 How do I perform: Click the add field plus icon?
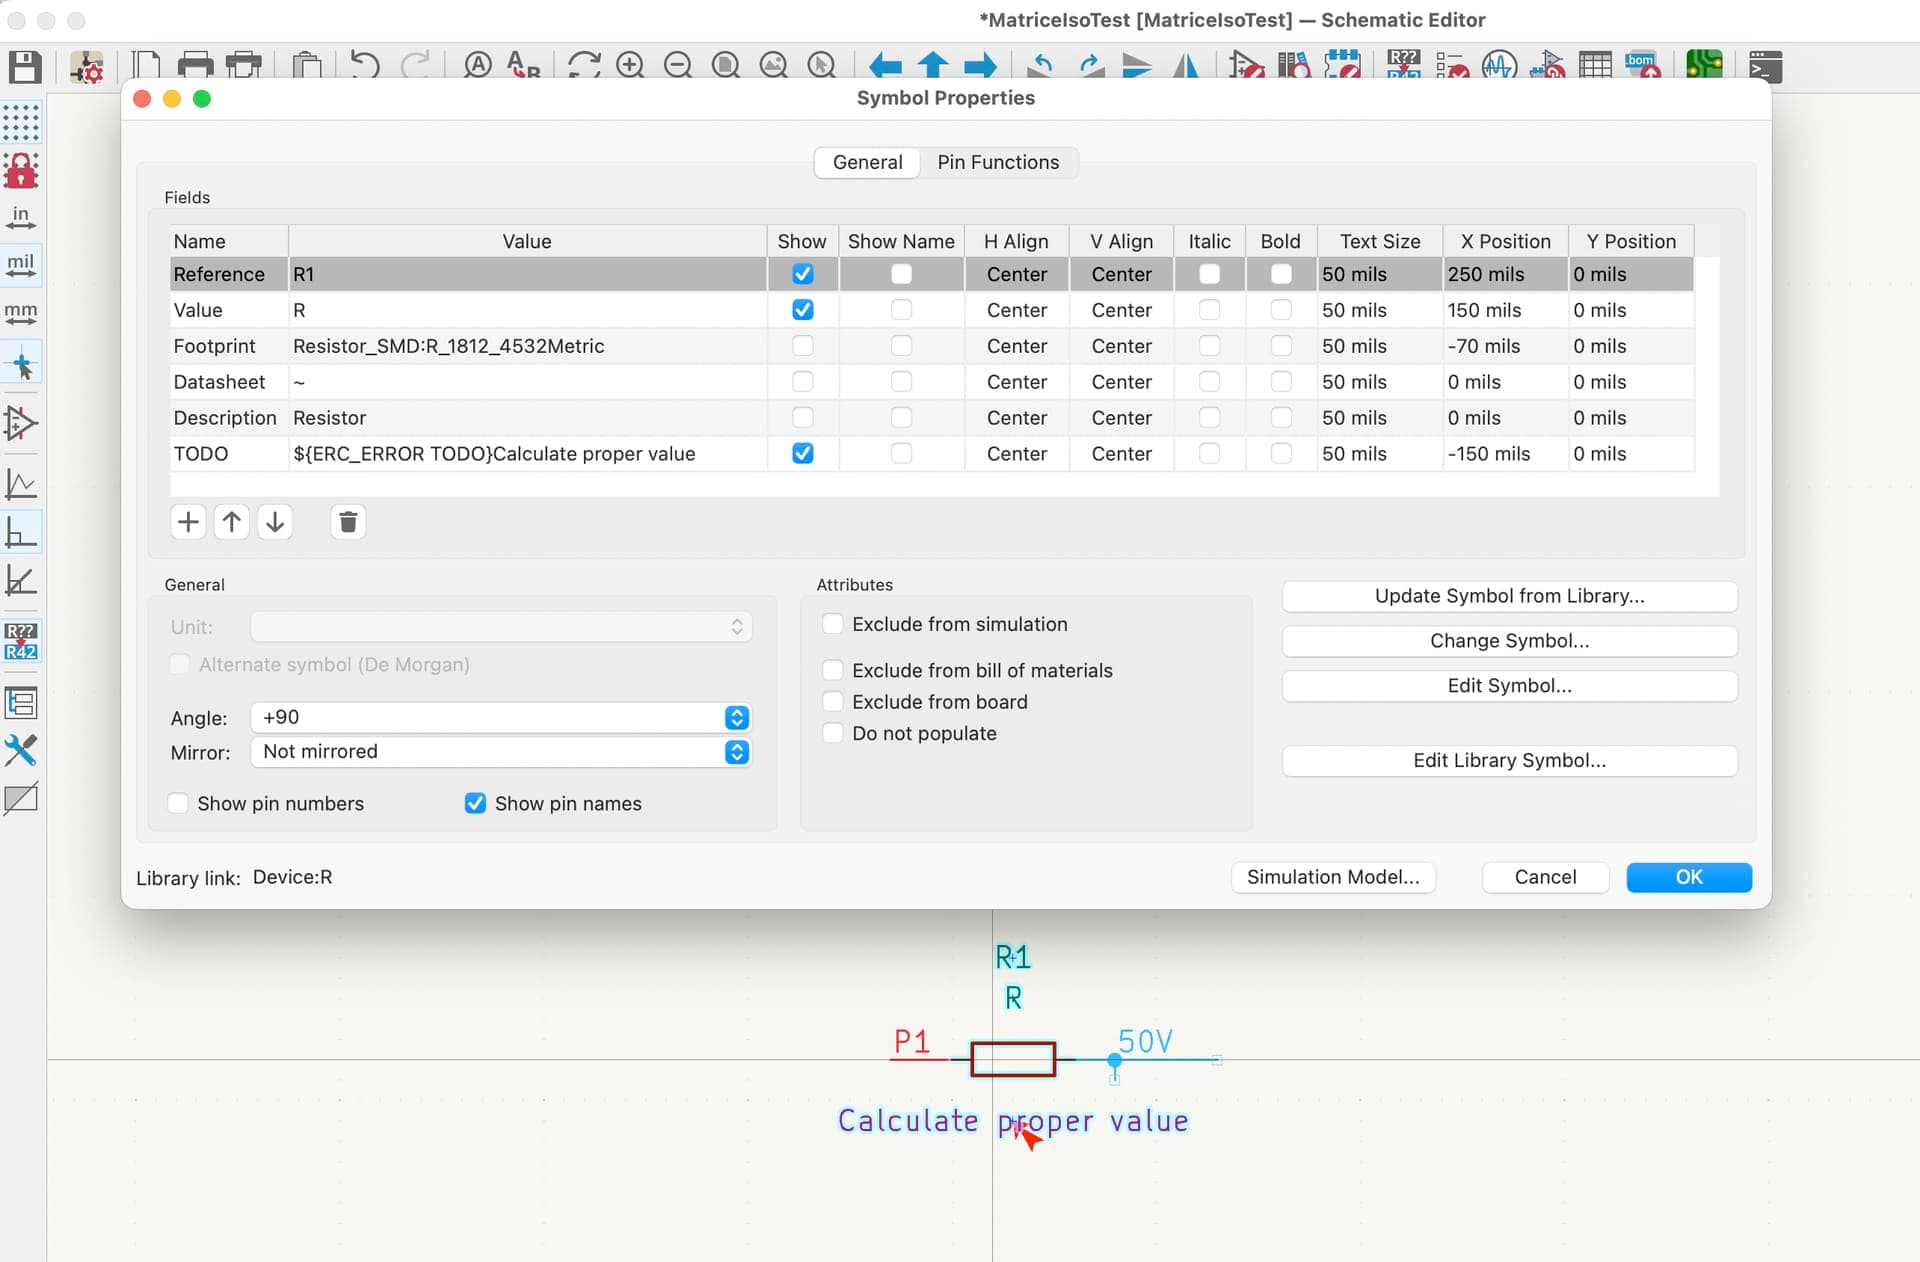[x=188, y=522]
